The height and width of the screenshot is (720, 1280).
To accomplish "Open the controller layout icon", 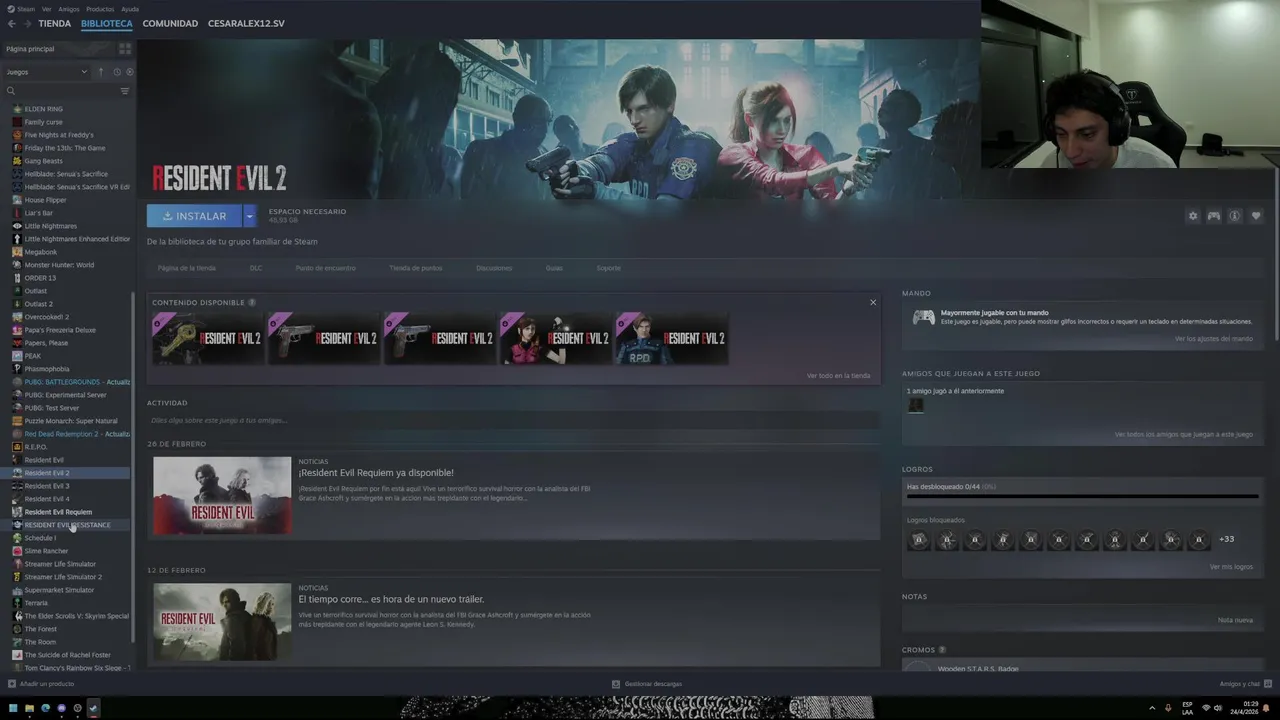I will pyautogui.click(x=1214, y=216).
